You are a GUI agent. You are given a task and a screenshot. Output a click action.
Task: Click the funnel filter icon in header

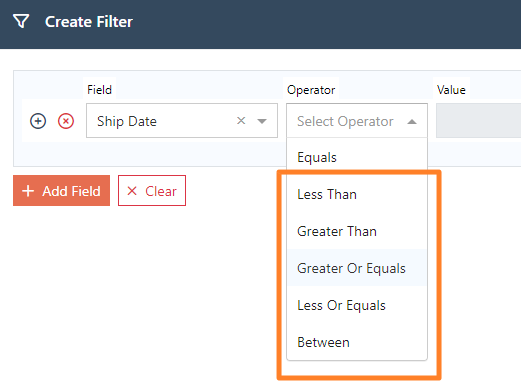point(21,21)
